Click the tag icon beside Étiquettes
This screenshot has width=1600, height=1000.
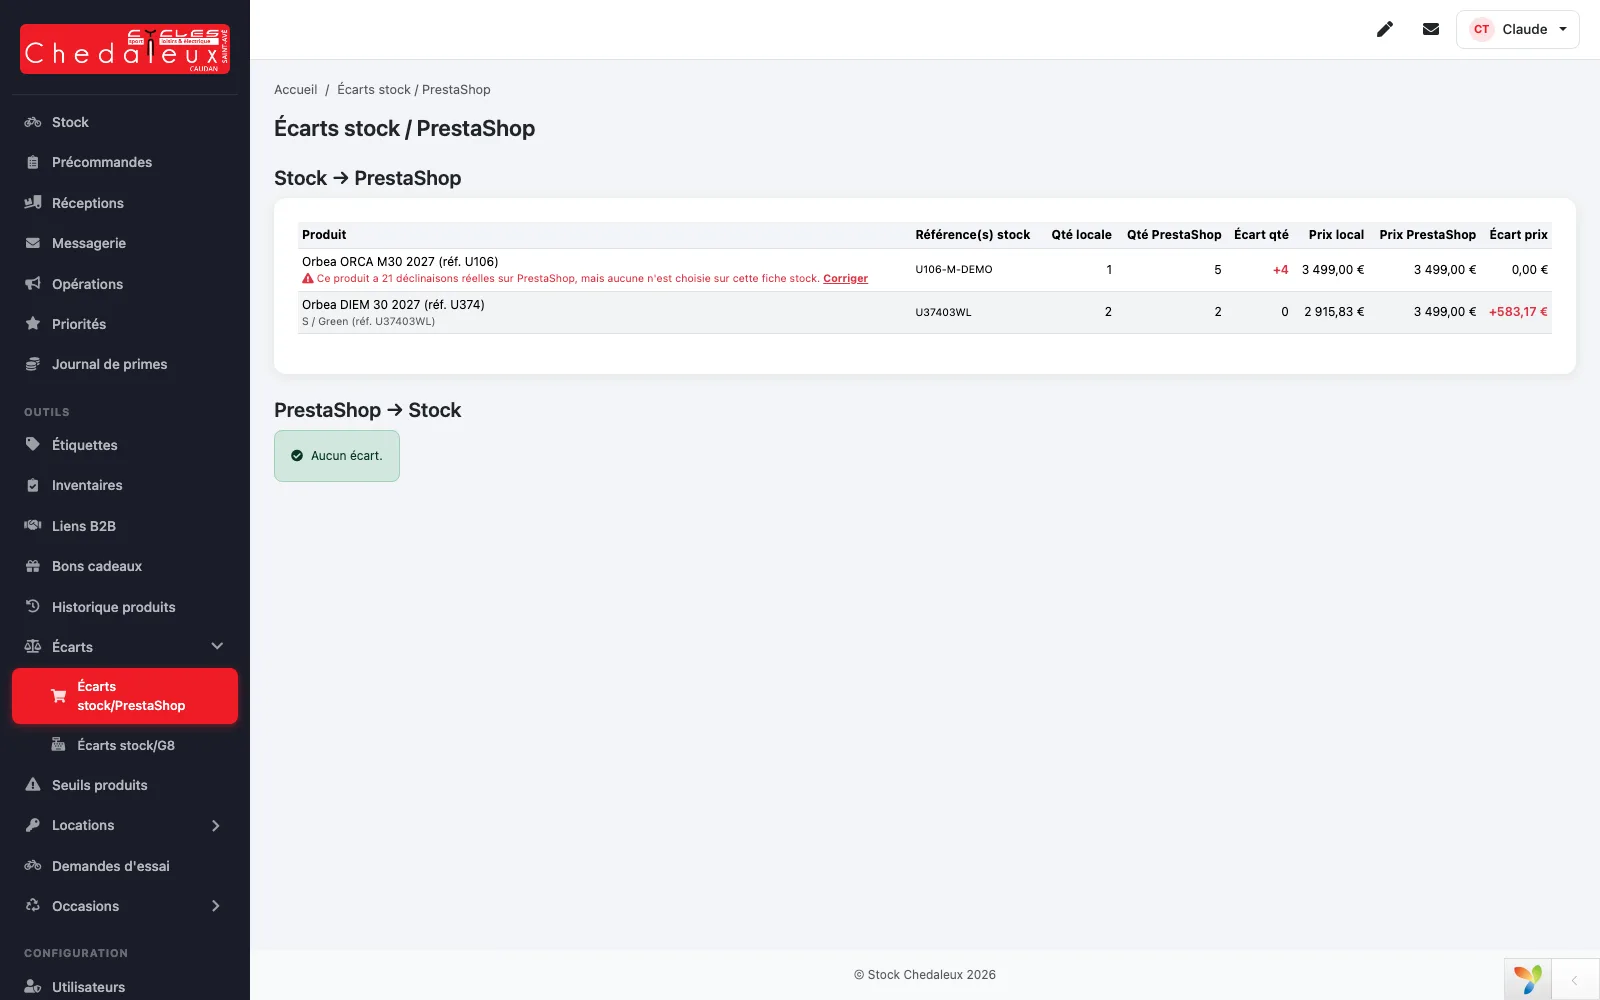point(33,445)
